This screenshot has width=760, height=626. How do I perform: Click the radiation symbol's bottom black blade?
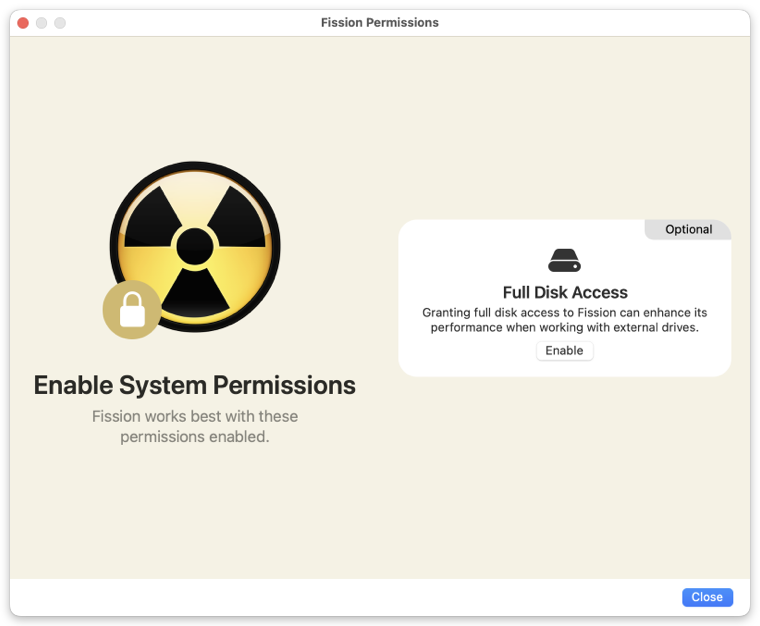click(195, 295)
